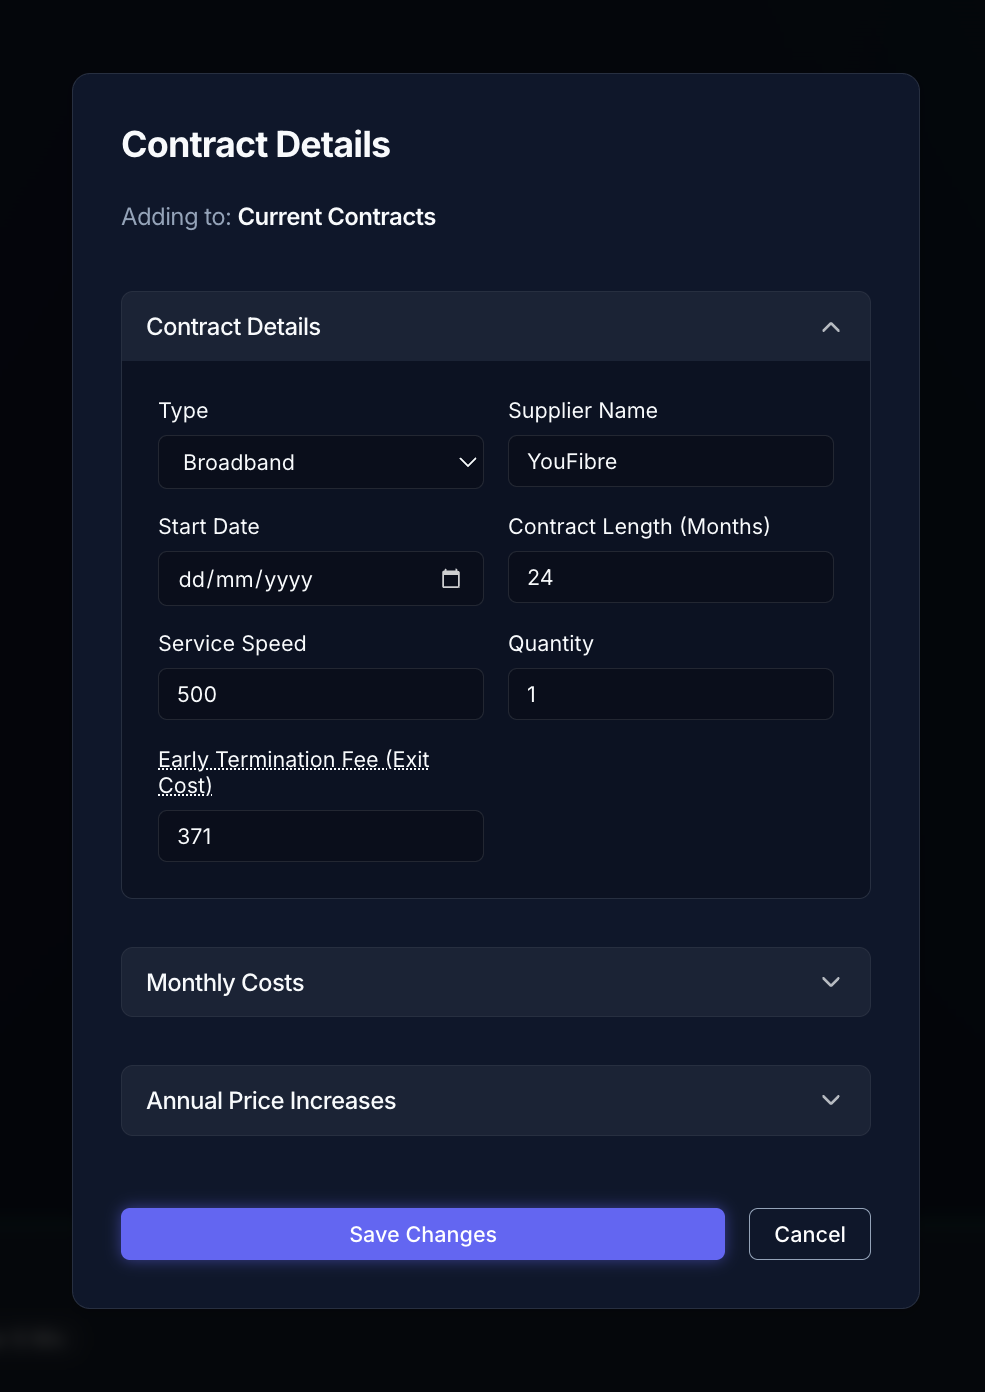Expand the Monthly Costs section

(496, 982)
